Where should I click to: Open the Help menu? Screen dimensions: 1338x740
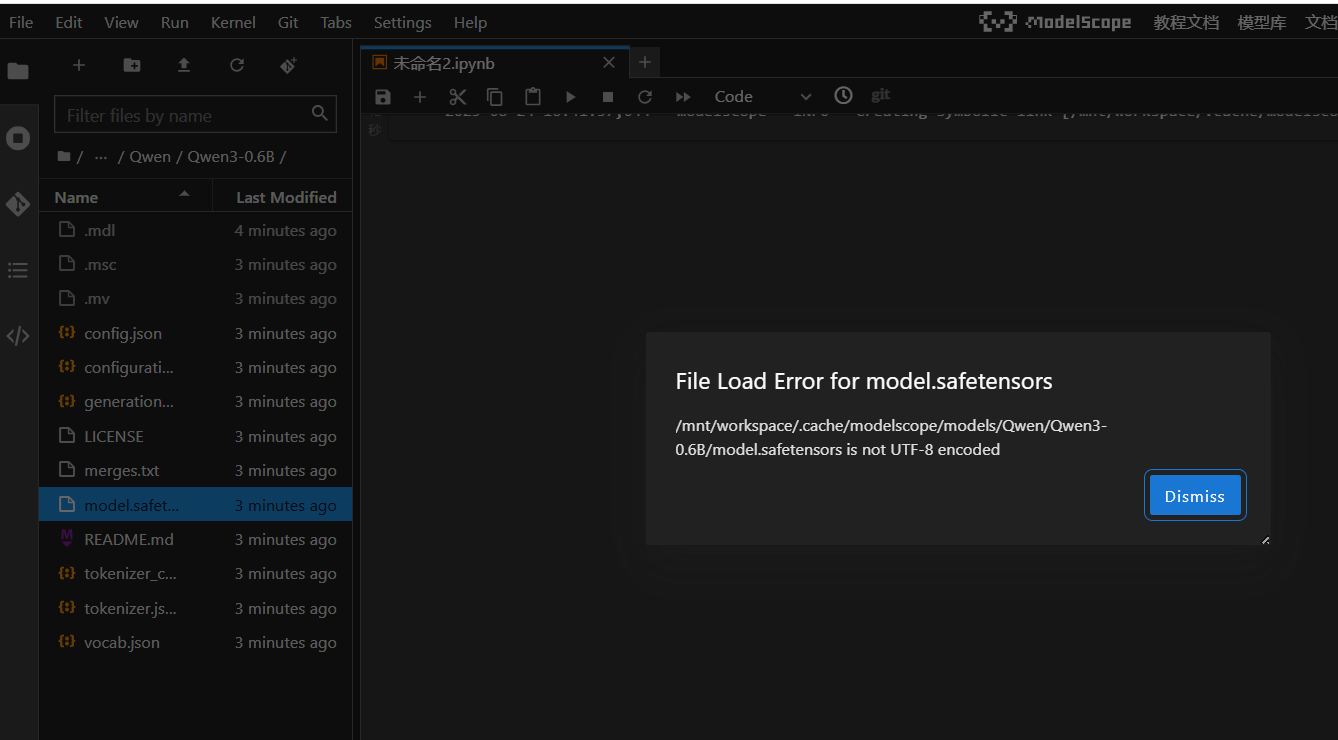click(x=470, y=22)
